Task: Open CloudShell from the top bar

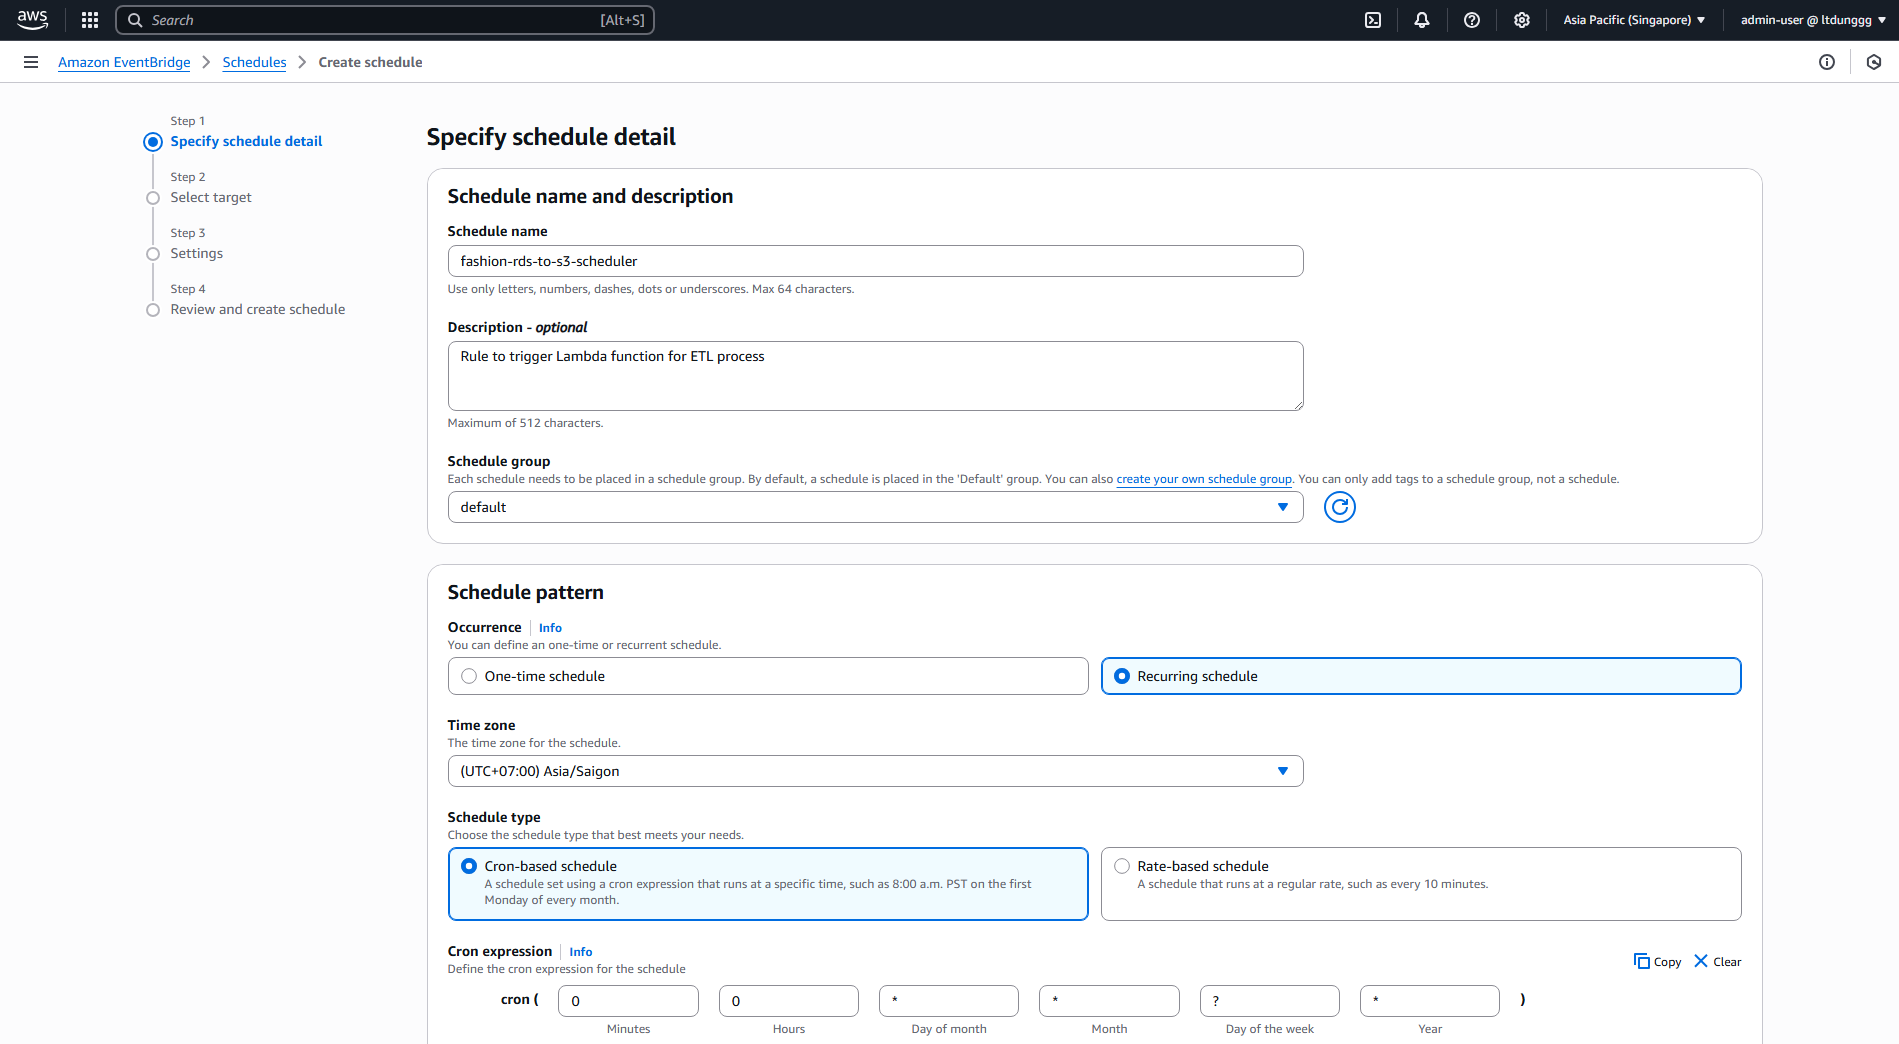Action: [1373, 20]
